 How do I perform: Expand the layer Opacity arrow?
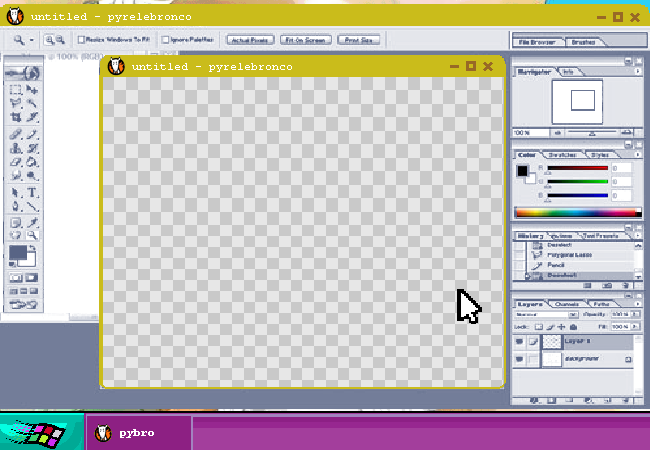636,314
